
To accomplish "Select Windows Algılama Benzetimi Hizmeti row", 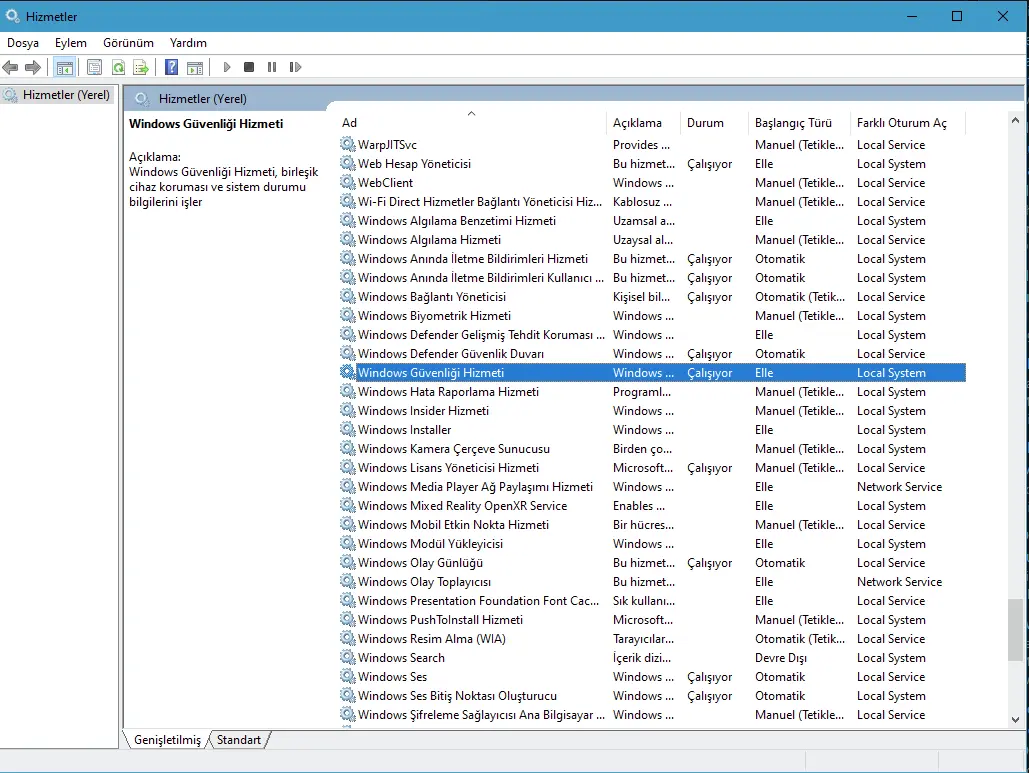I will 653,220.
